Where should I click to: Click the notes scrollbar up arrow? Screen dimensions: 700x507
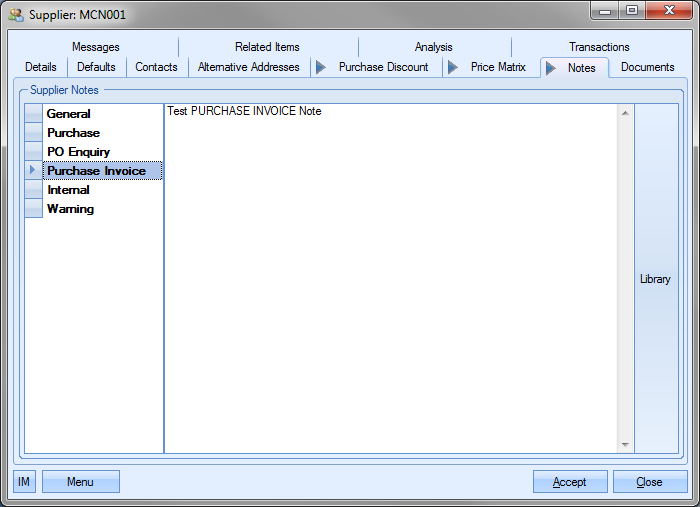625,113
